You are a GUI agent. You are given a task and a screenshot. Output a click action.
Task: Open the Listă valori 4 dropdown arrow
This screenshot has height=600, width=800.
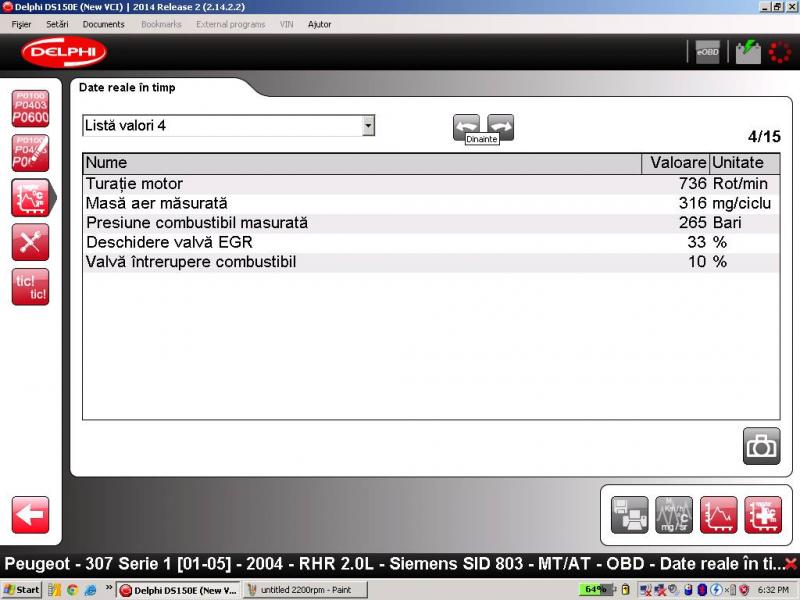point(368,126)
